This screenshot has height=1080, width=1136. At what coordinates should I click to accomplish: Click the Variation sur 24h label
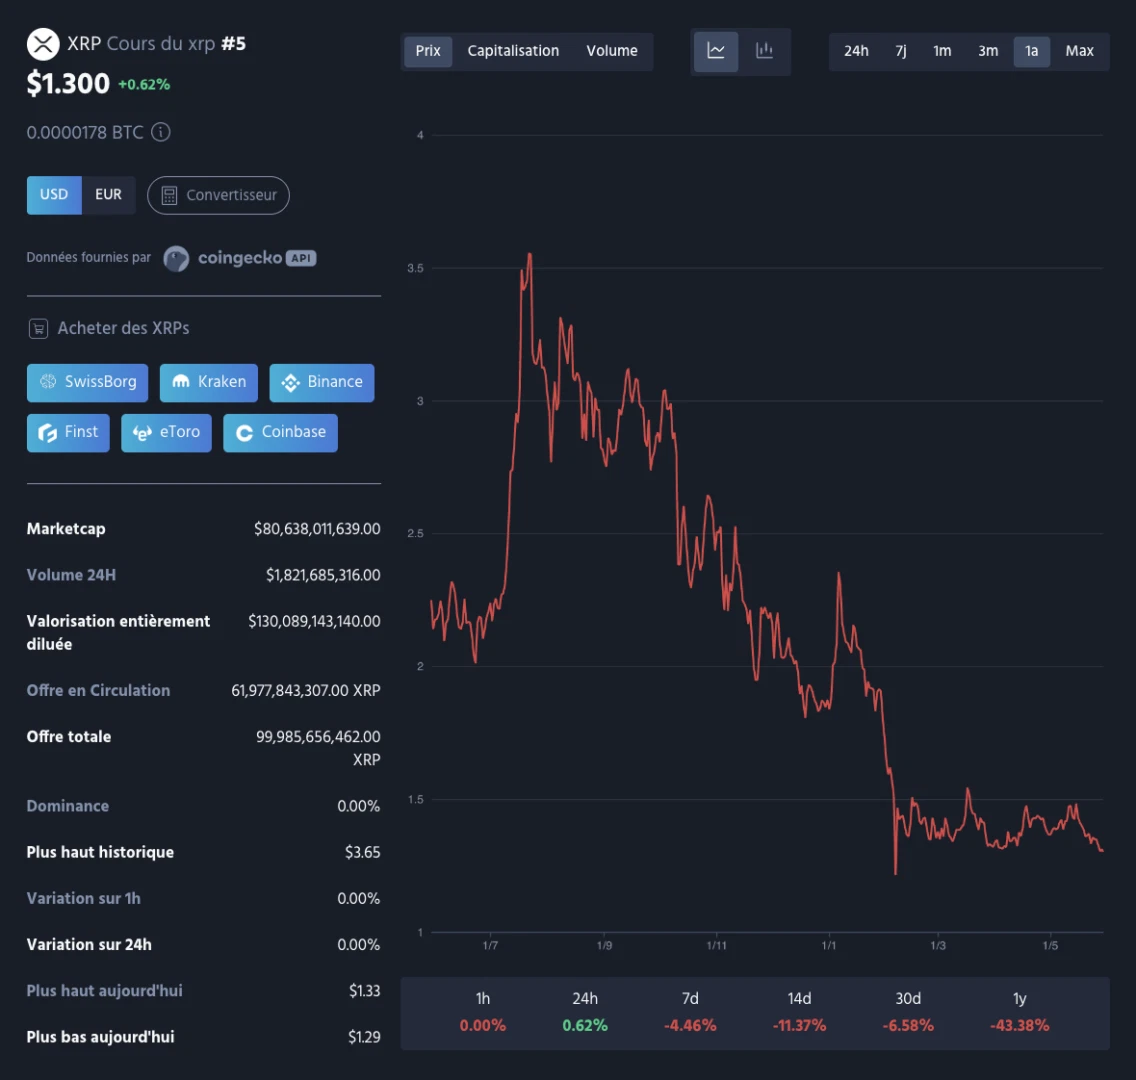(89, 945)
